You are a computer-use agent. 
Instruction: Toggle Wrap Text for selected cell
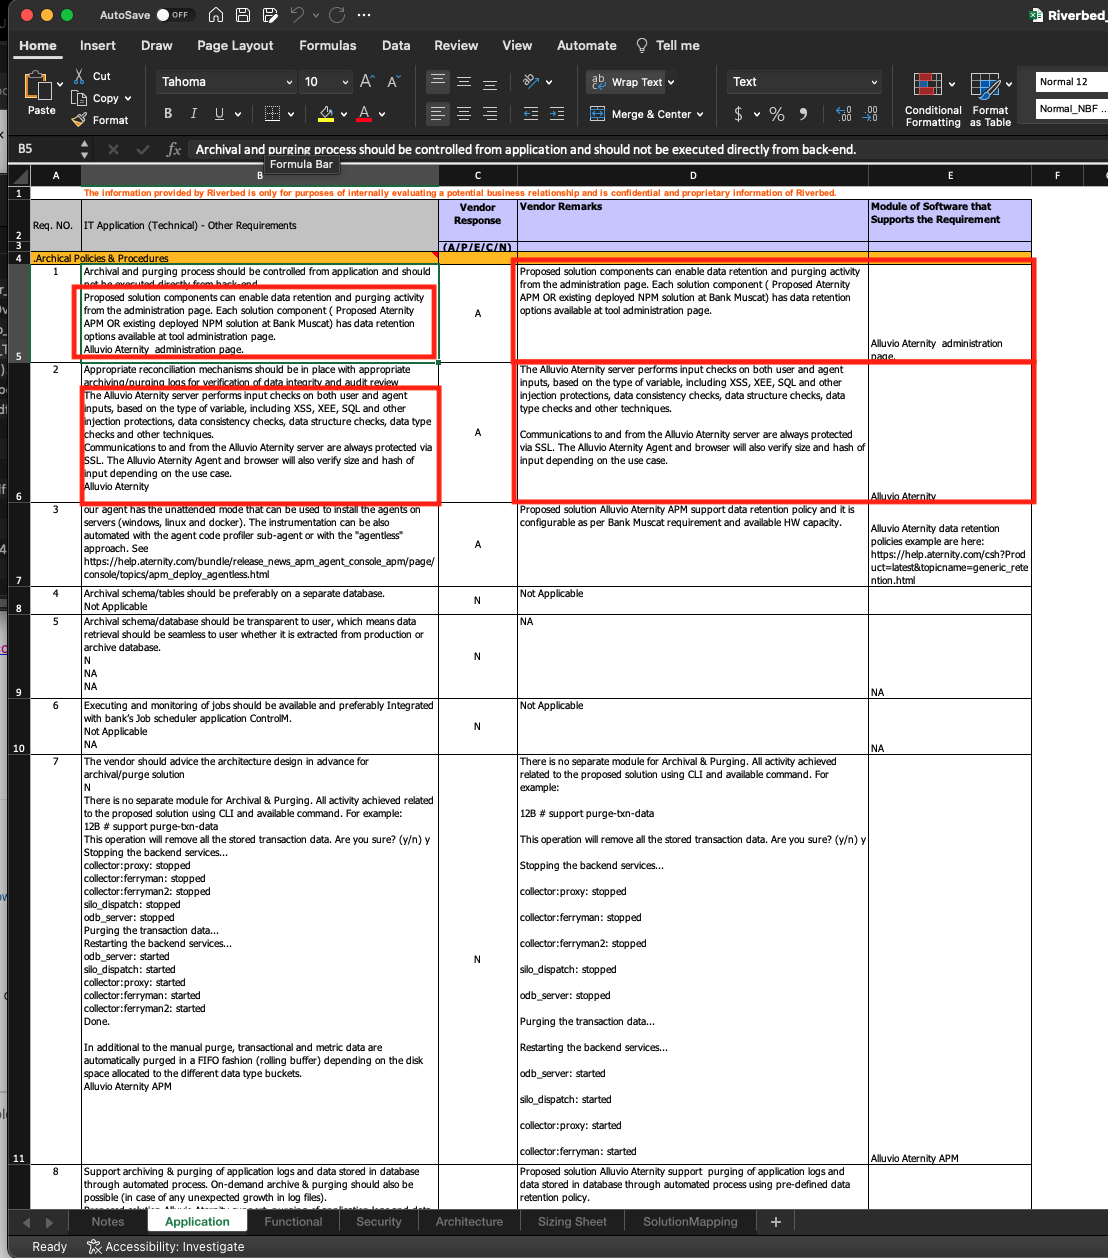tap(626, 82)
